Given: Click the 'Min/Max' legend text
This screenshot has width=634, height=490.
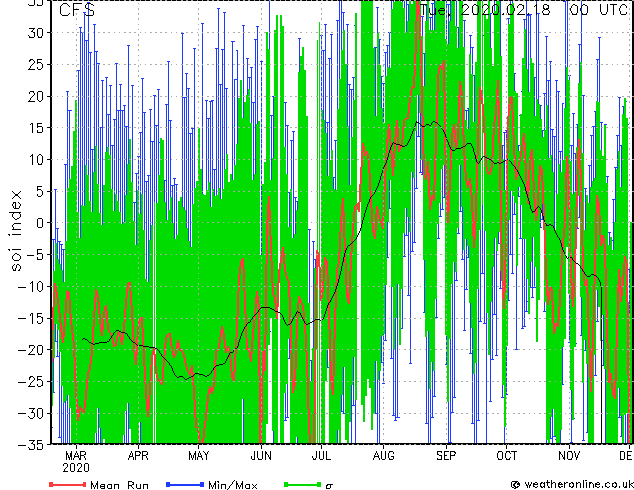Looking at the screenshot, I should tap(233, 485).
